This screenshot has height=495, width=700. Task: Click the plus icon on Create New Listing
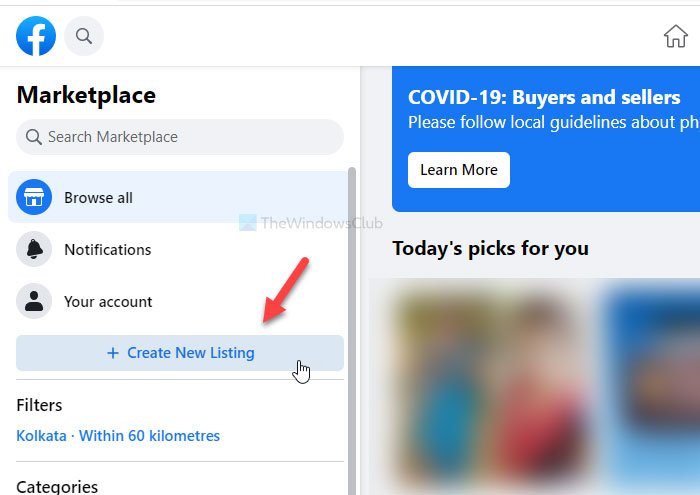(x=113, y=353)
